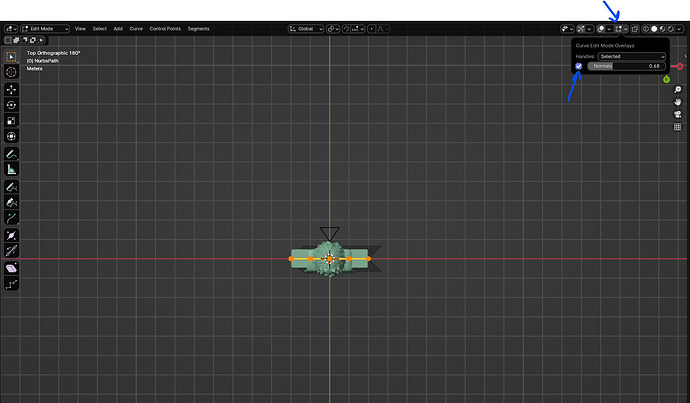This screenshot has height=403, width=690.
Task: Switch to solid viewport shading
Action: [x=654, y=29]
